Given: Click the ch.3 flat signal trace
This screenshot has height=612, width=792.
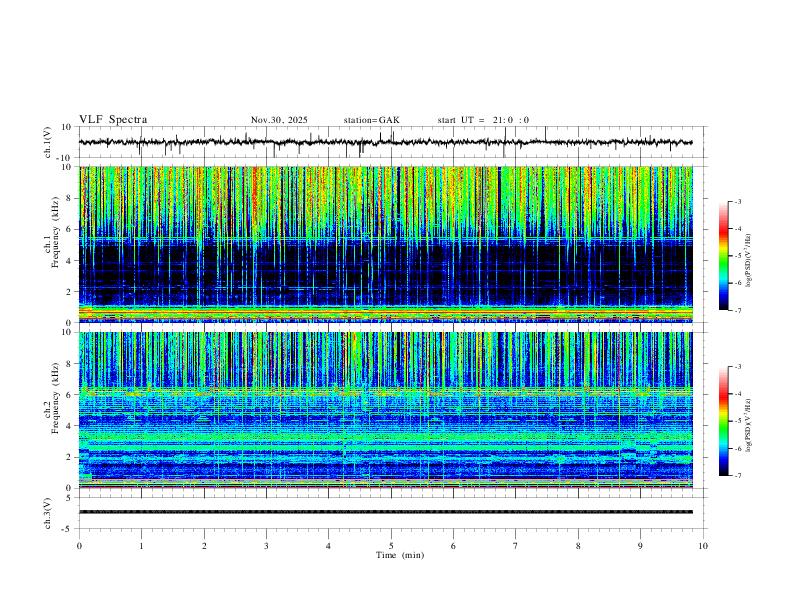Looking at the screenshot, I should point(386,512).
